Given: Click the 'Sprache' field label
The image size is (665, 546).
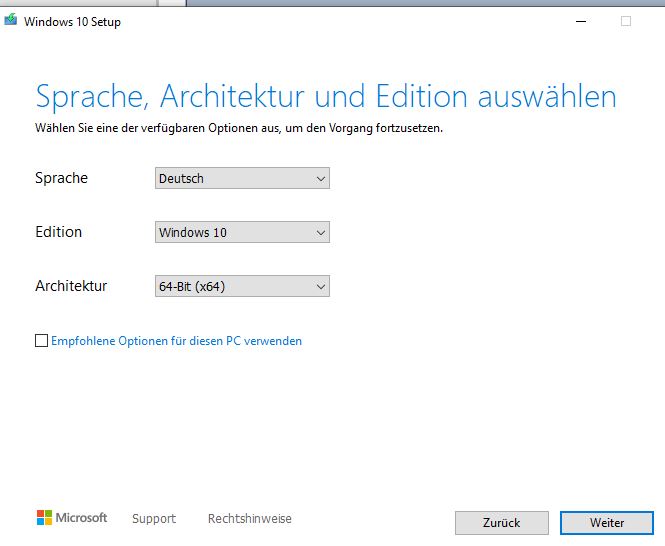Looking at the screenshot, I should (x=61, y=178).
